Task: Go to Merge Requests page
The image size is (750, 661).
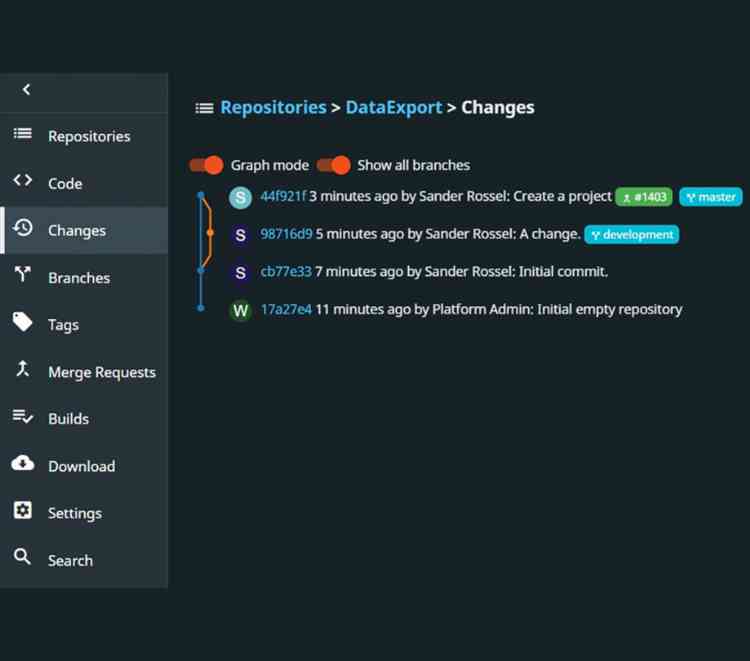Action: (101, 372)
